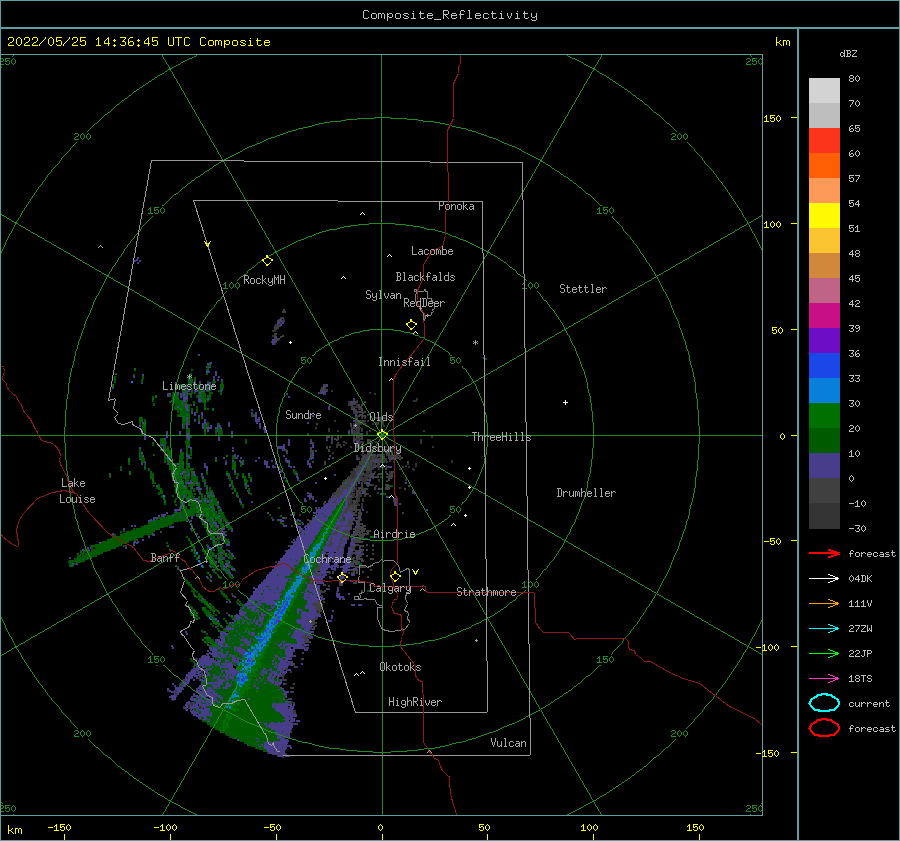The width and height of the screenshot is (900, 841).
Task: Click the magenta 18TS arrow in legend
Action: [824, 679]
